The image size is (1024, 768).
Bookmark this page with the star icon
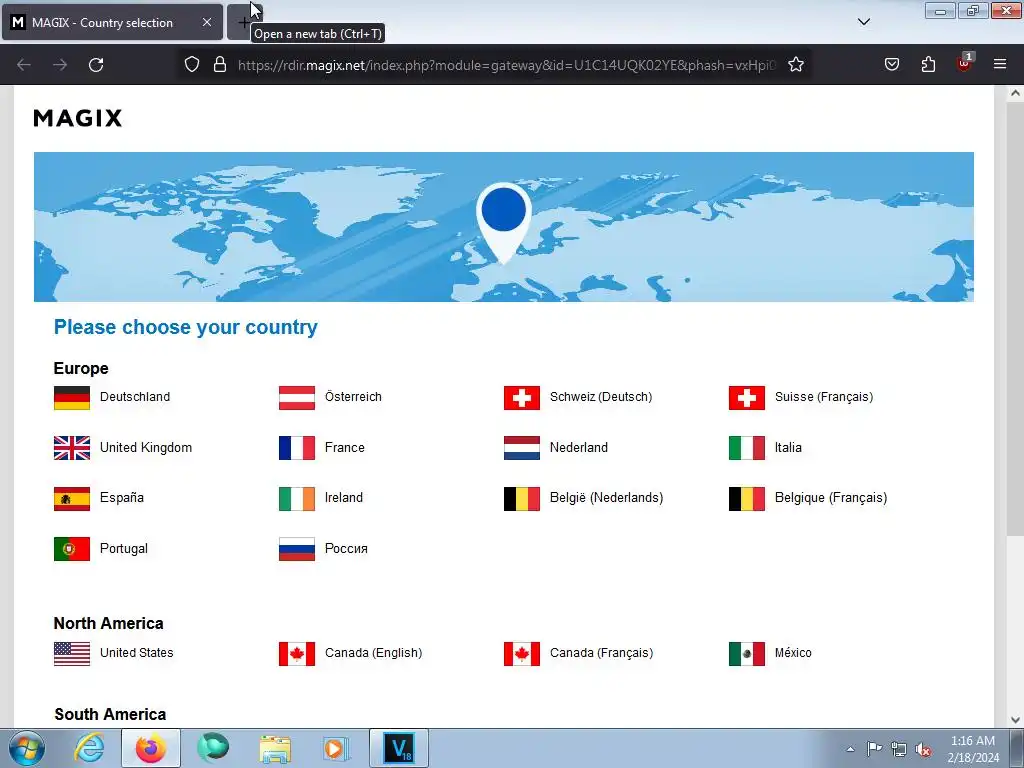click(795, 65)
